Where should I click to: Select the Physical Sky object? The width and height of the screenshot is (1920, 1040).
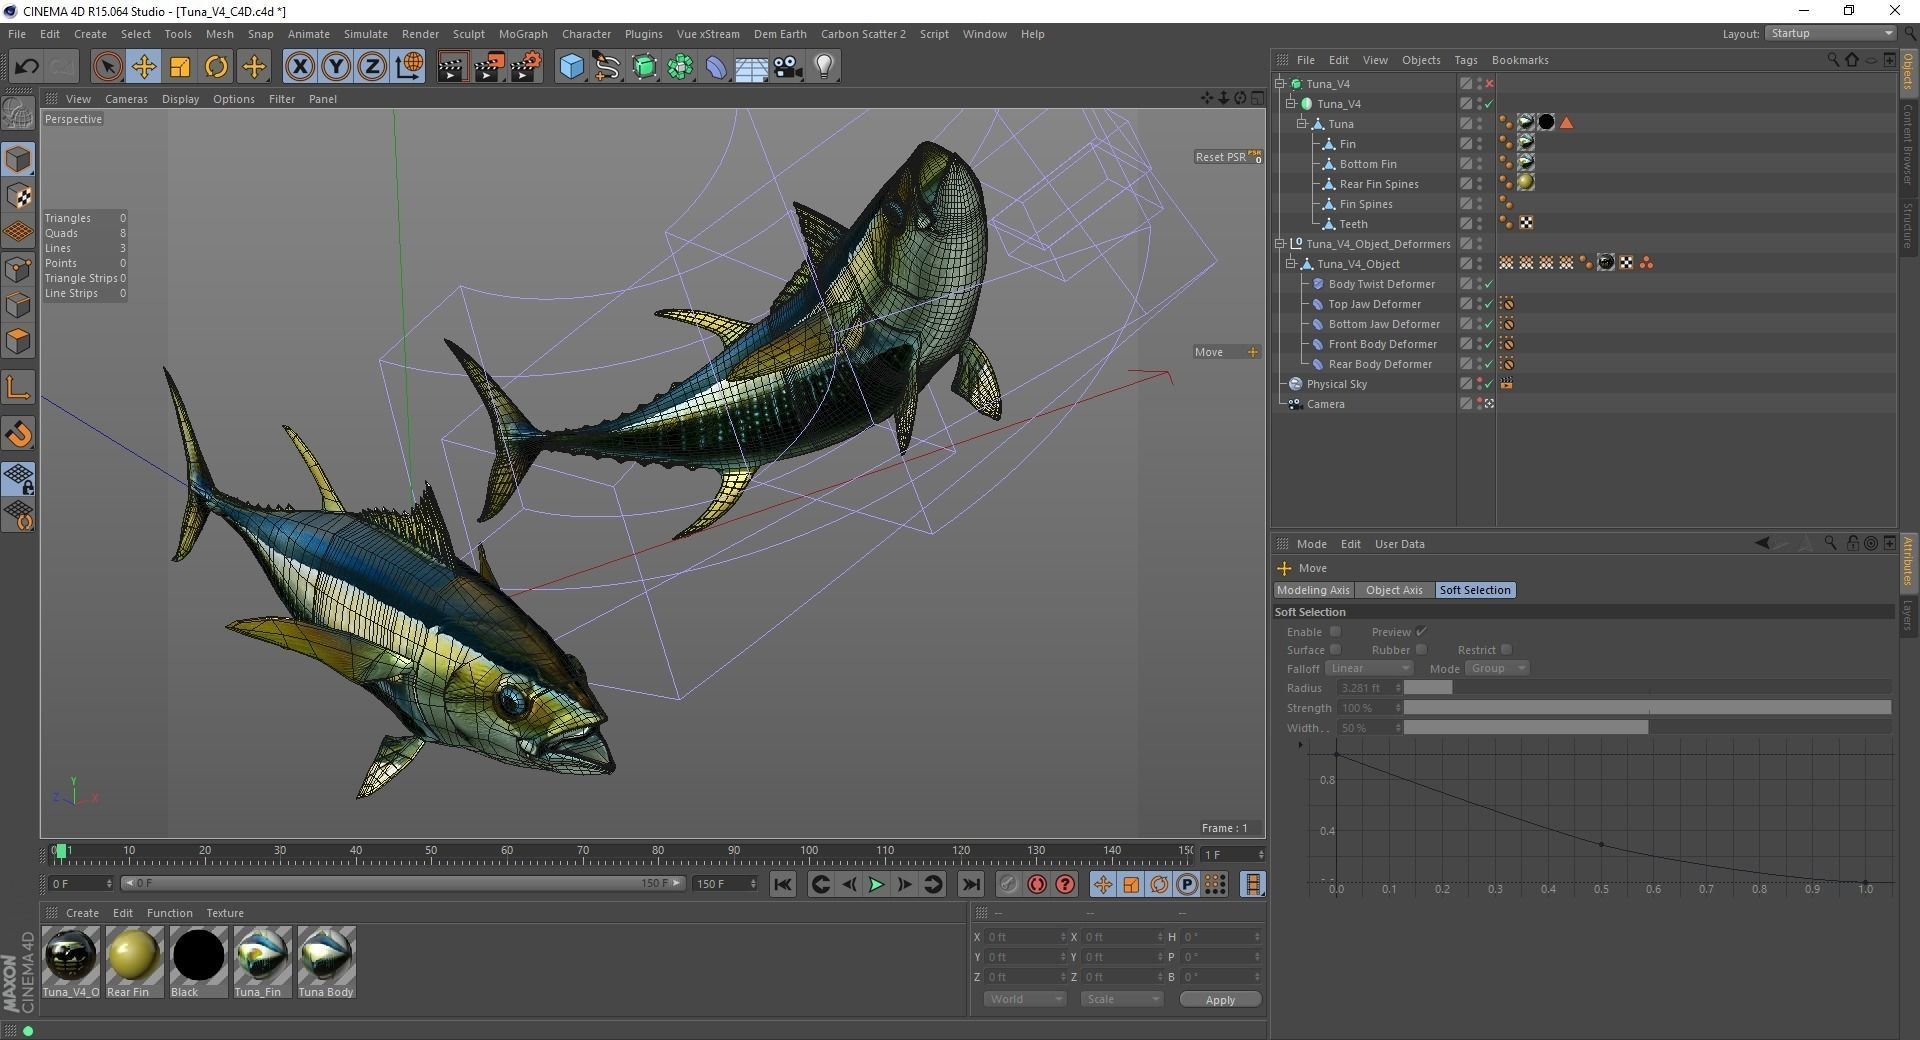1336,384
